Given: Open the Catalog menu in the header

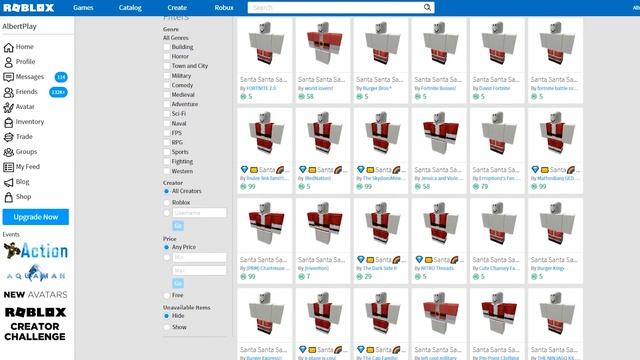Looking at the screenshot, I should point(130,8).
